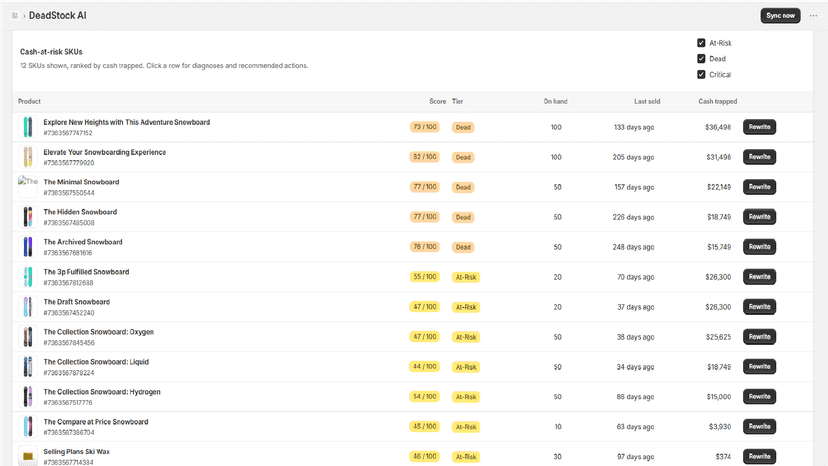This screenshot has width=828, height=466.
Task: Open The Archived Snowboard thumbnail image
Action: pyautogui.click(x=27, y=247)
